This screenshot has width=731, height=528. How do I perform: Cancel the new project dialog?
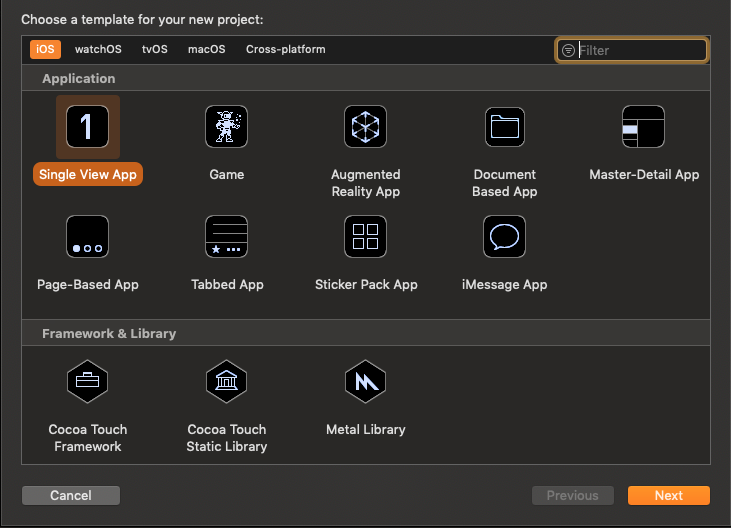click(x=71, y=495)
